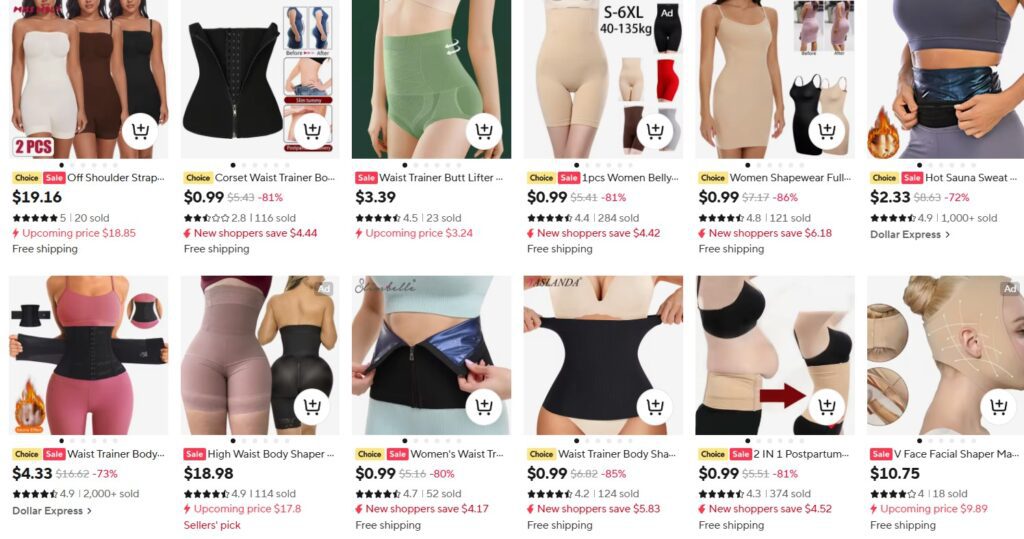Add High Waist Body Shaper to cart
Screen dimensions: 1024x539
(312, 406)
